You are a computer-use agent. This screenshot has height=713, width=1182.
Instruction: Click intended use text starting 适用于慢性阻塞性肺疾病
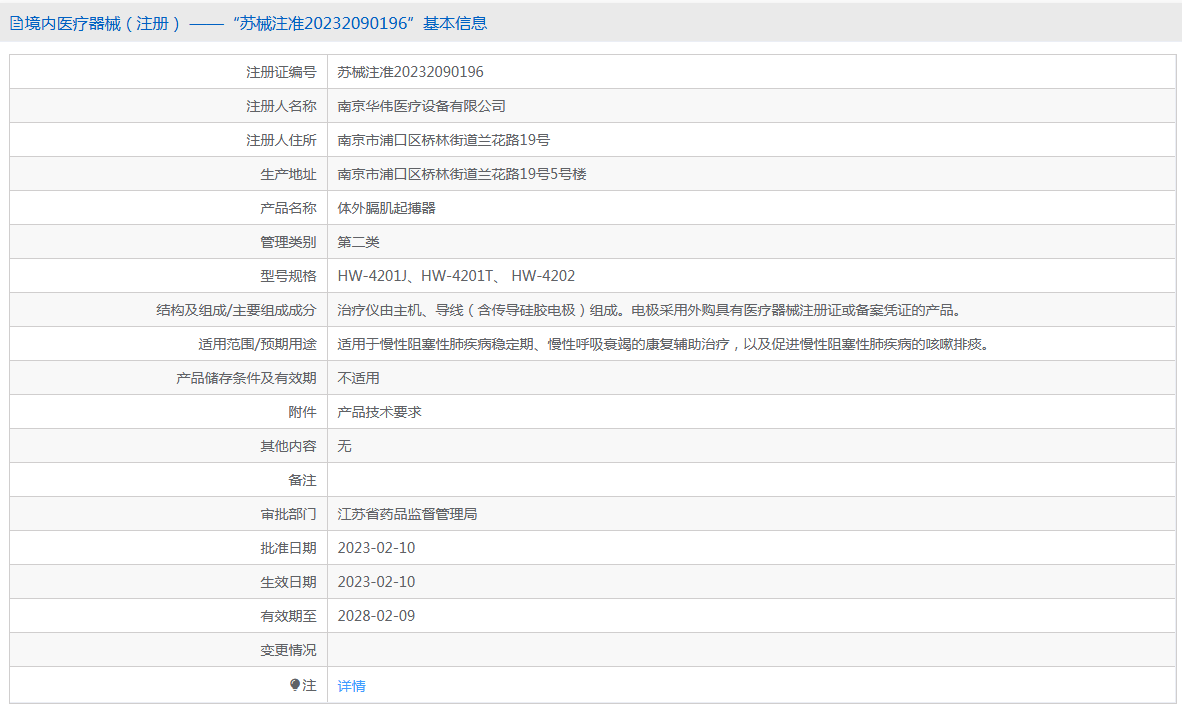(663, 344)
